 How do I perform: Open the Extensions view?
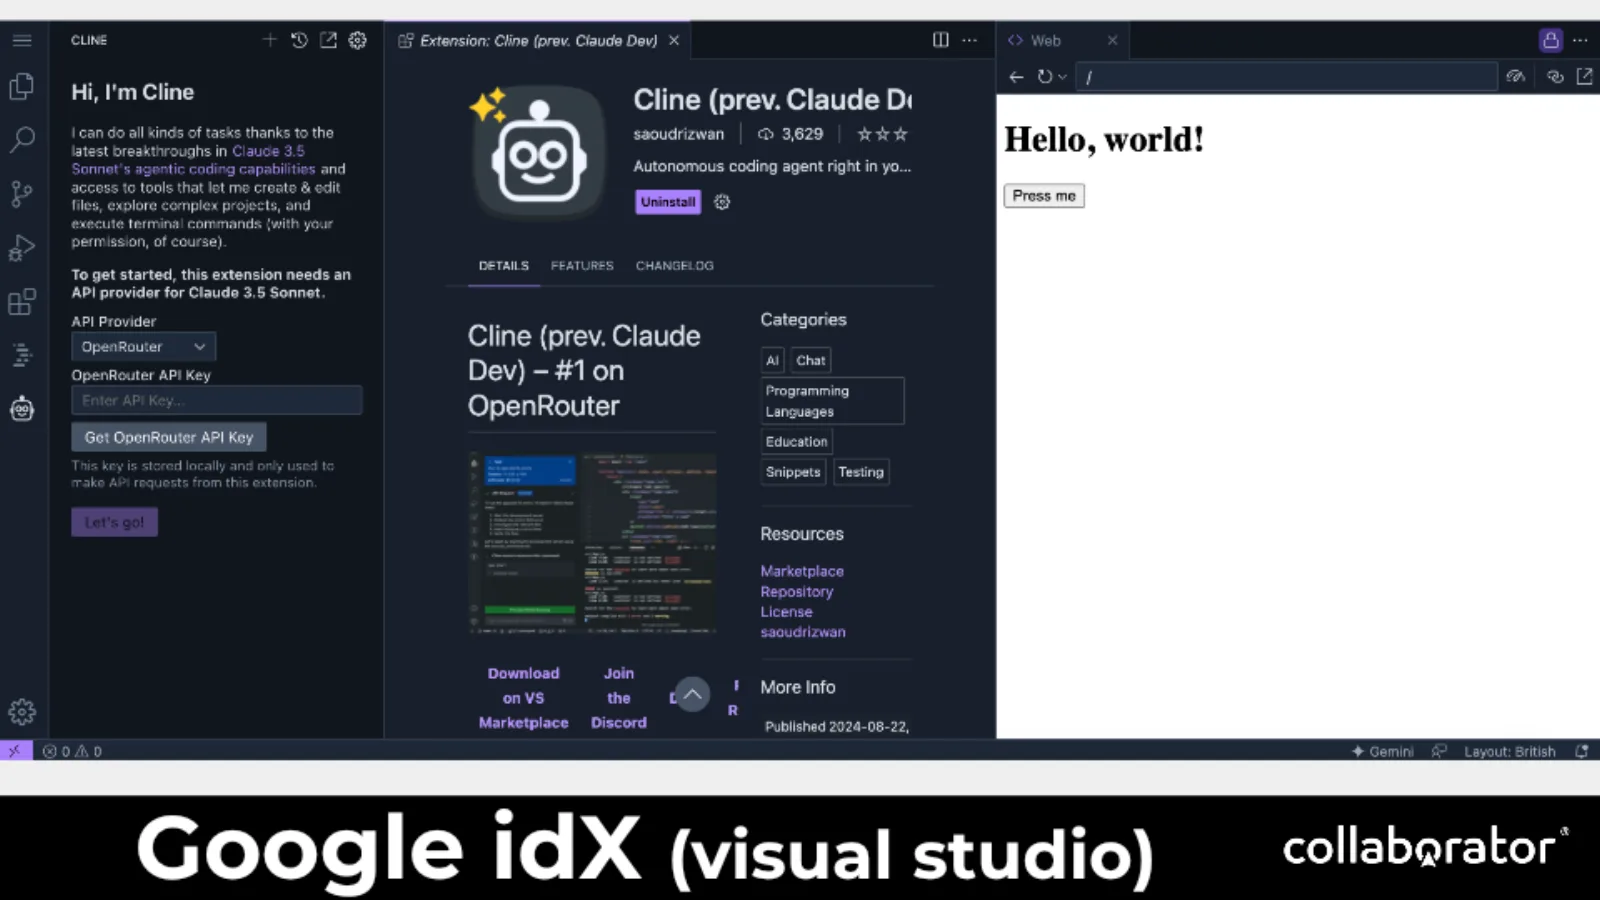[22, 301]
